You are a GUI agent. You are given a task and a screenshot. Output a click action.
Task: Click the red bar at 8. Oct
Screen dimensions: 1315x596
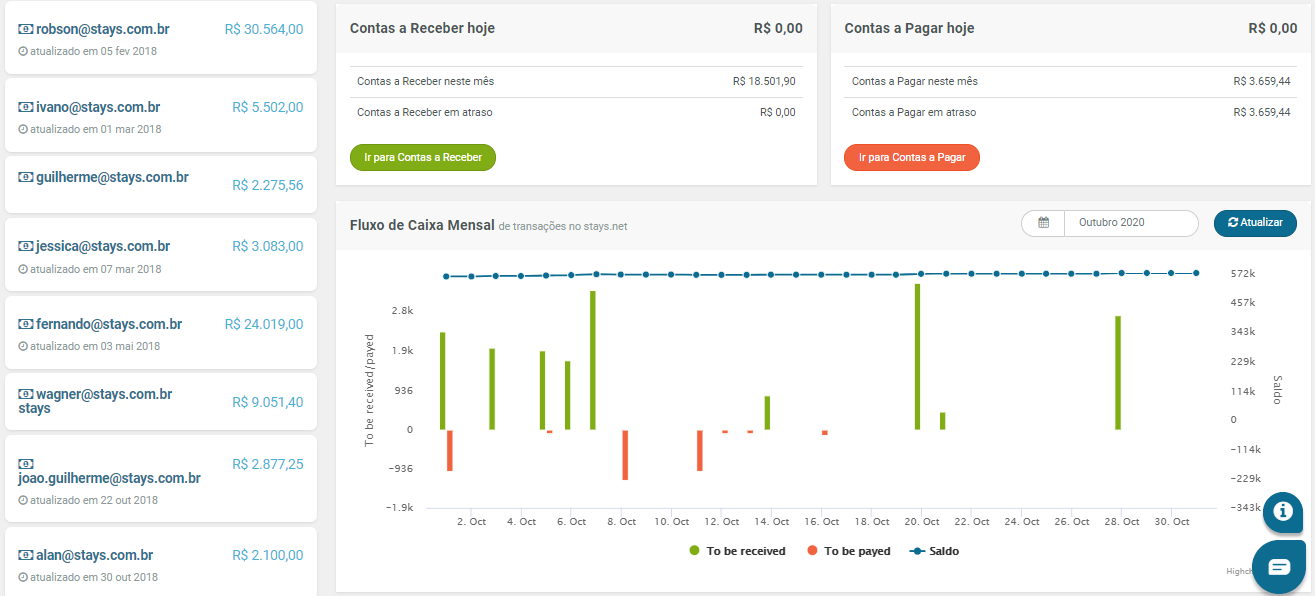click(625, 455)
